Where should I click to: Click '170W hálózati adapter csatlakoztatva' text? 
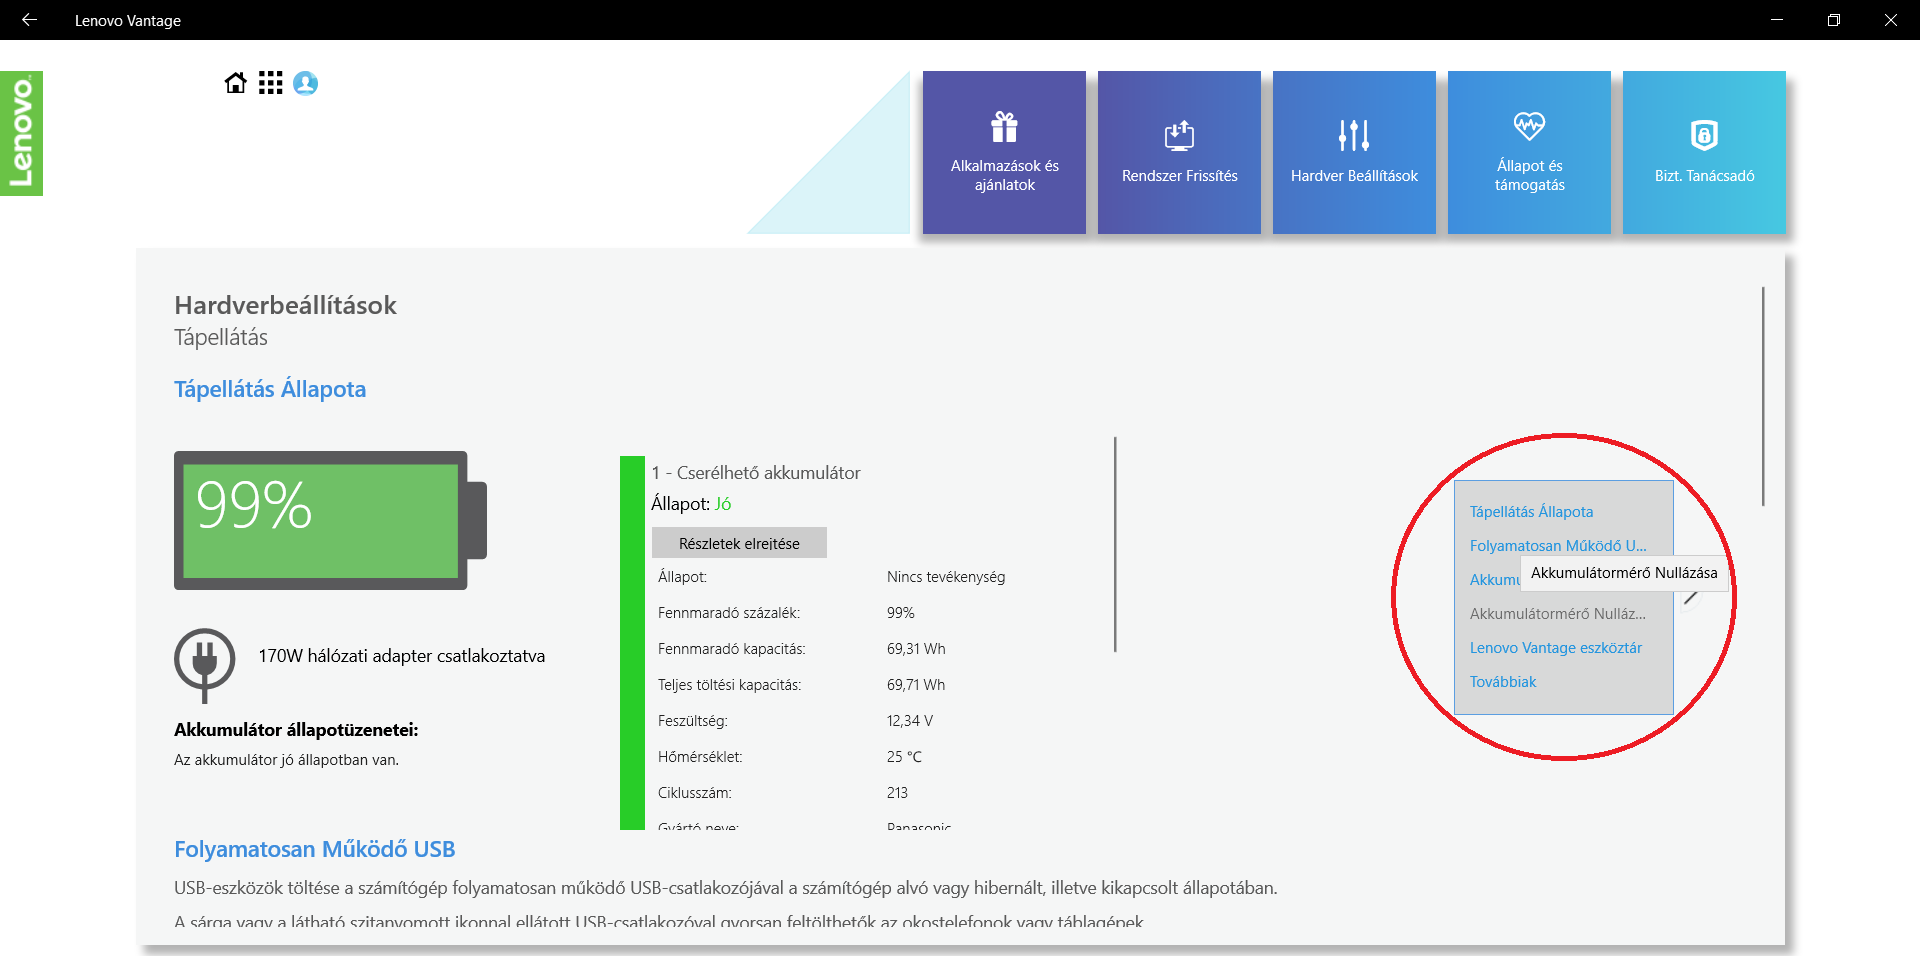pyautogui.click(x=402, y=656)
